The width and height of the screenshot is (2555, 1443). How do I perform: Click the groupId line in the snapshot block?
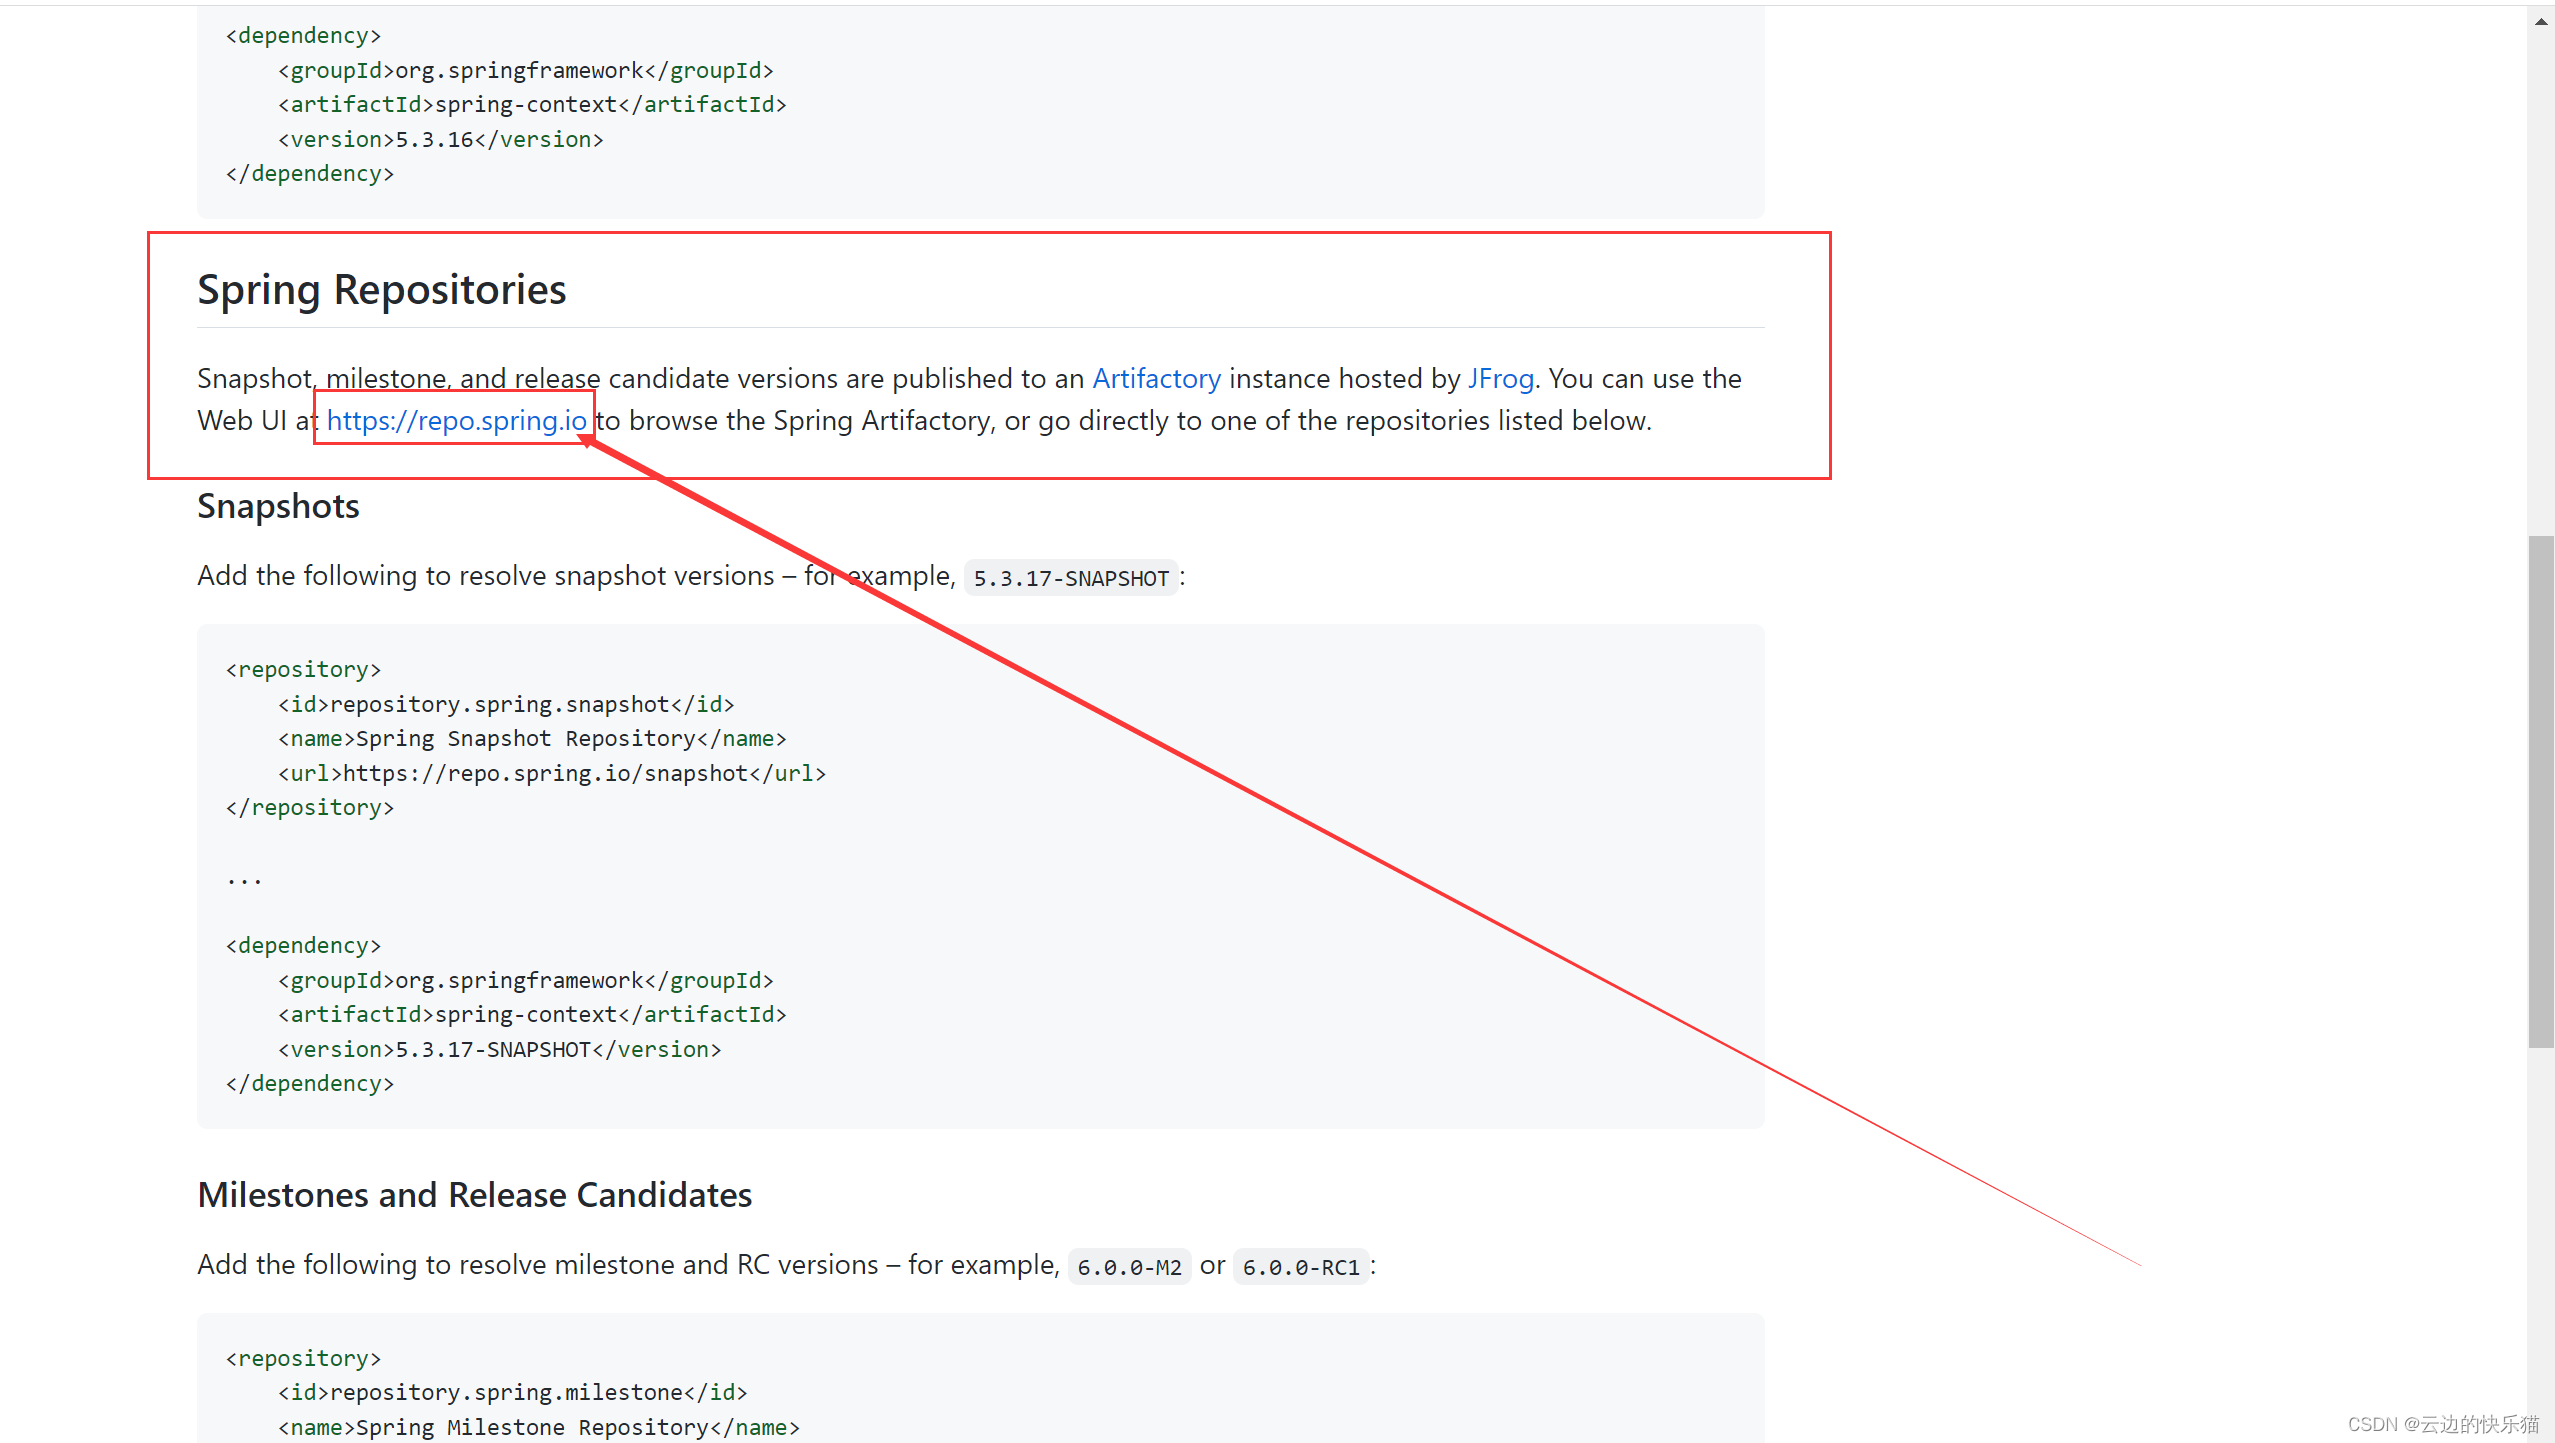[526, 980]
